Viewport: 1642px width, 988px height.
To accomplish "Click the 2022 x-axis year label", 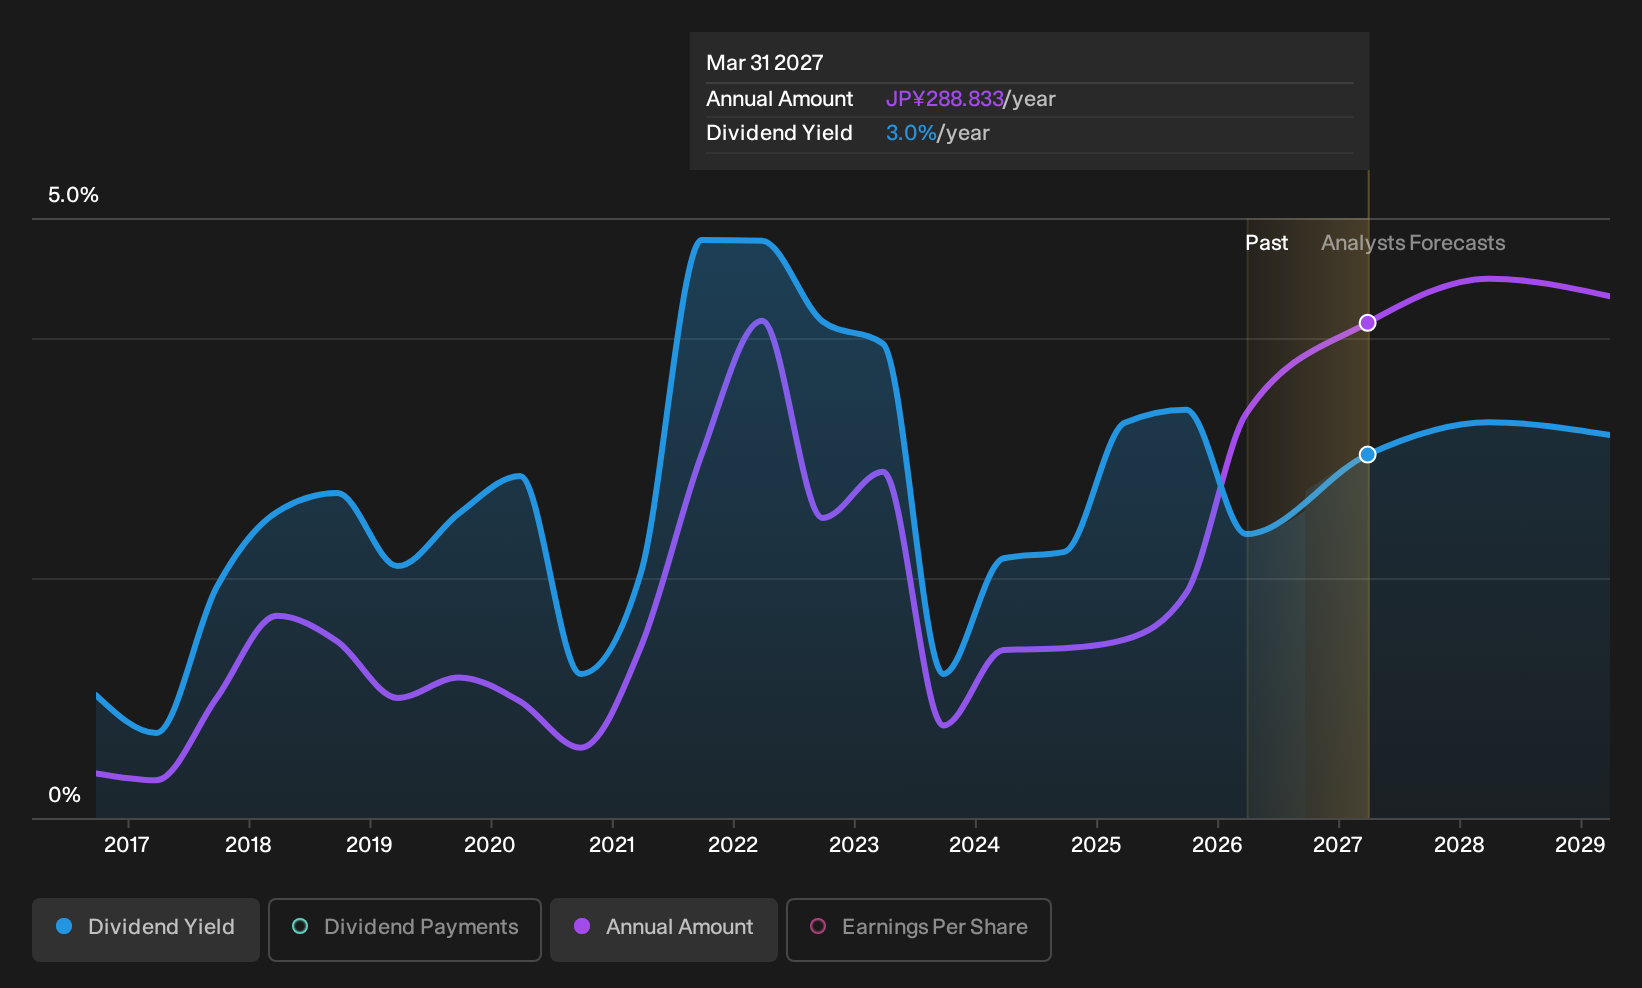I will tap(733, 845).
